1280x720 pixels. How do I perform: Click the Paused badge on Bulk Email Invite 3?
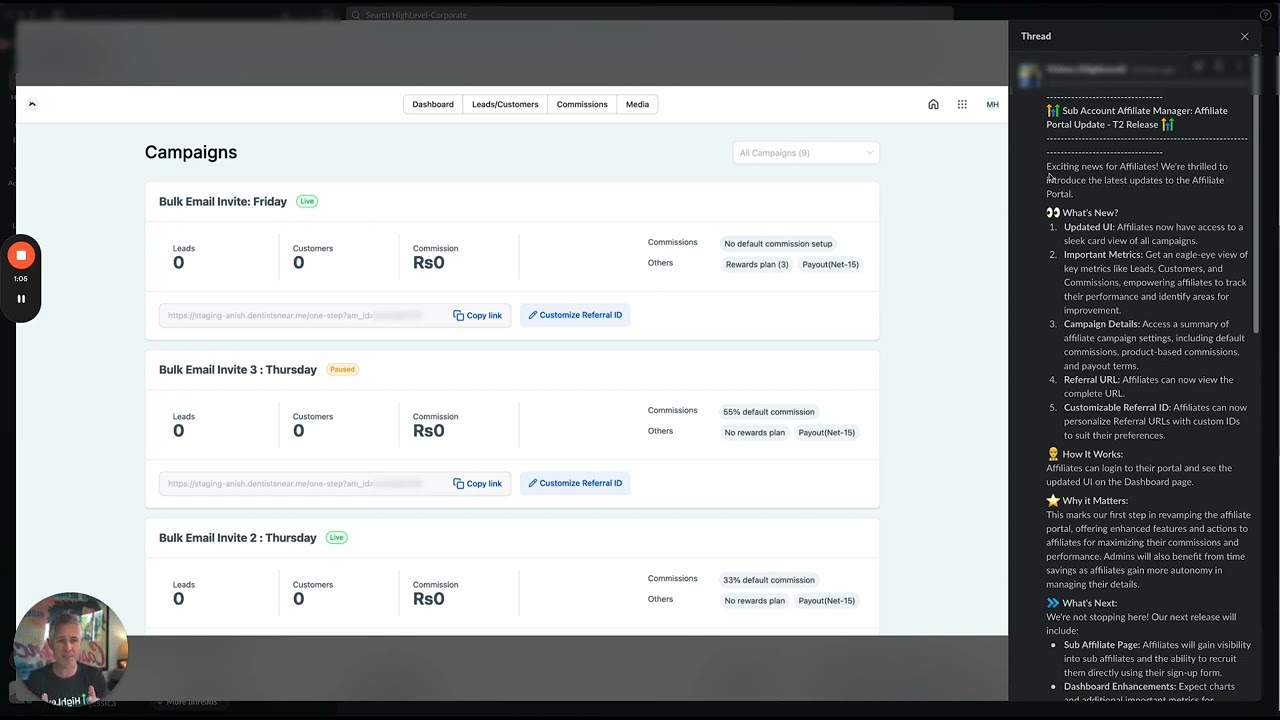[x=342, y=369]
